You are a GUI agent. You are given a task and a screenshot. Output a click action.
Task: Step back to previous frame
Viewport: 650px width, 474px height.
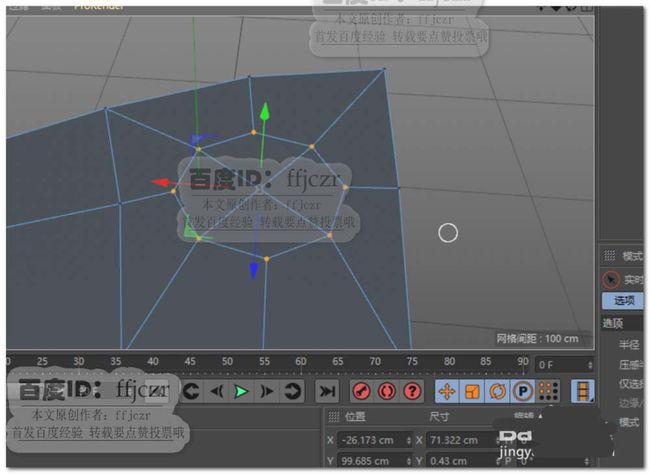point(216,391)
